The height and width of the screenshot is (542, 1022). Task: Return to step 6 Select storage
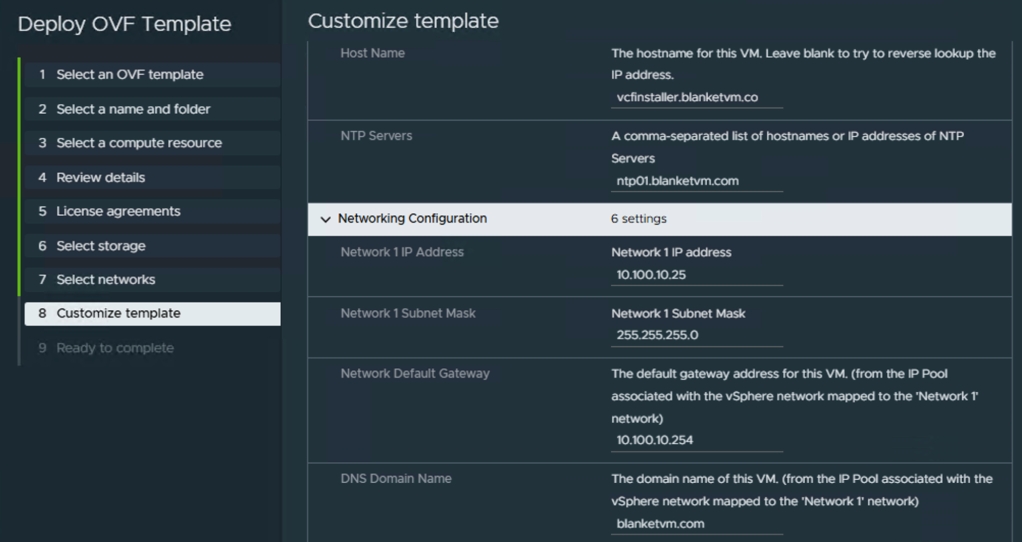tap(100, 246)
